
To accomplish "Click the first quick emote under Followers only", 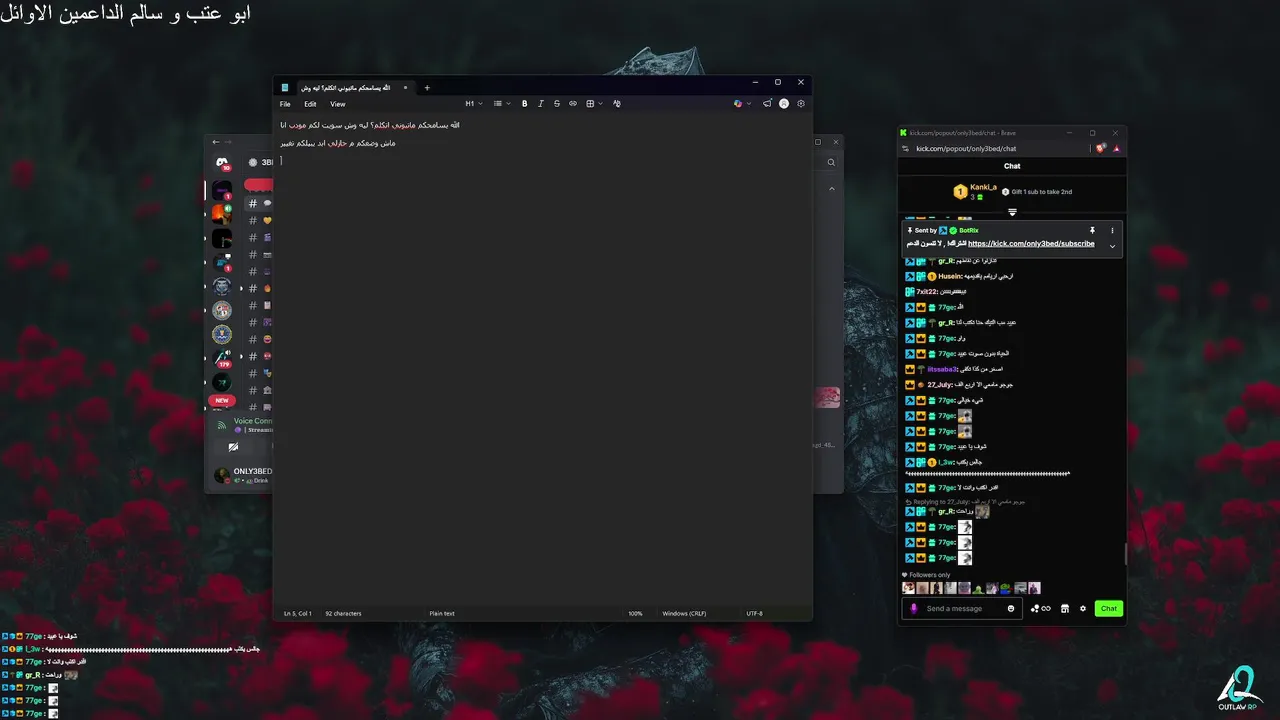I will coord(908,589).
